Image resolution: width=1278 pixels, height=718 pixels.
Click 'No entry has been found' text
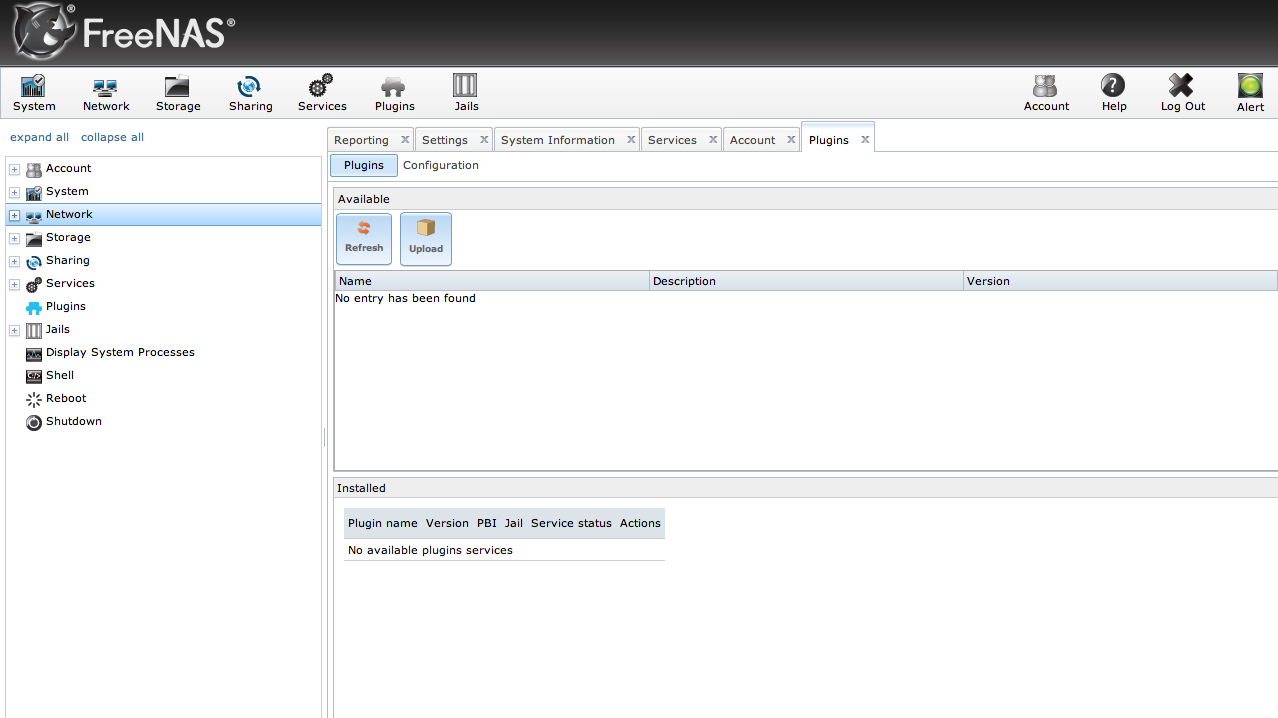pyautogui.click(x=405, y=298)
